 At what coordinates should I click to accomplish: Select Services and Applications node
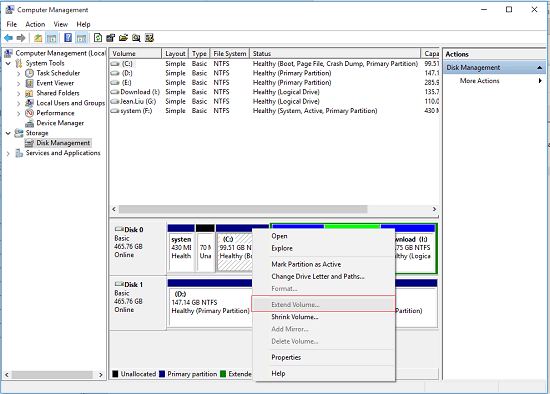pos(63,153)
